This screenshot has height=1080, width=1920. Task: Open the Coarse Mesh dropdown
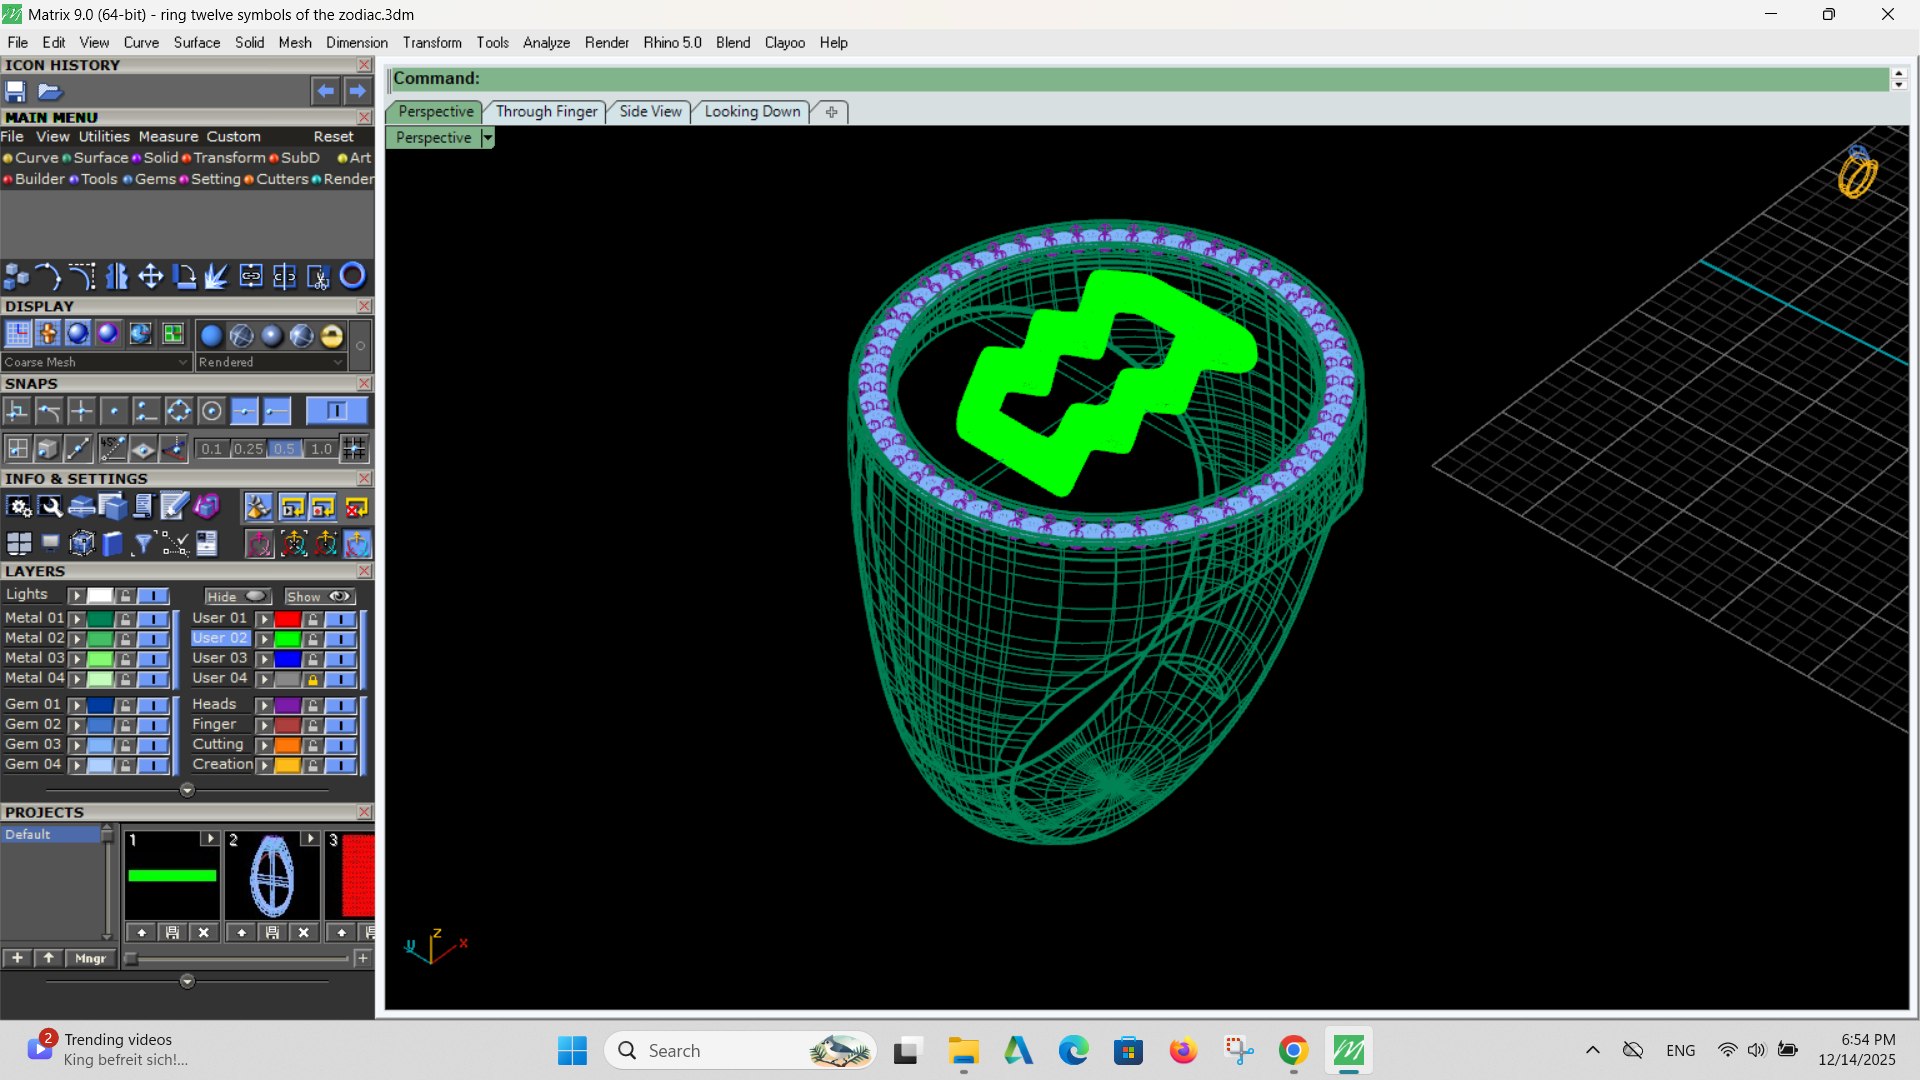pos(95,362)
